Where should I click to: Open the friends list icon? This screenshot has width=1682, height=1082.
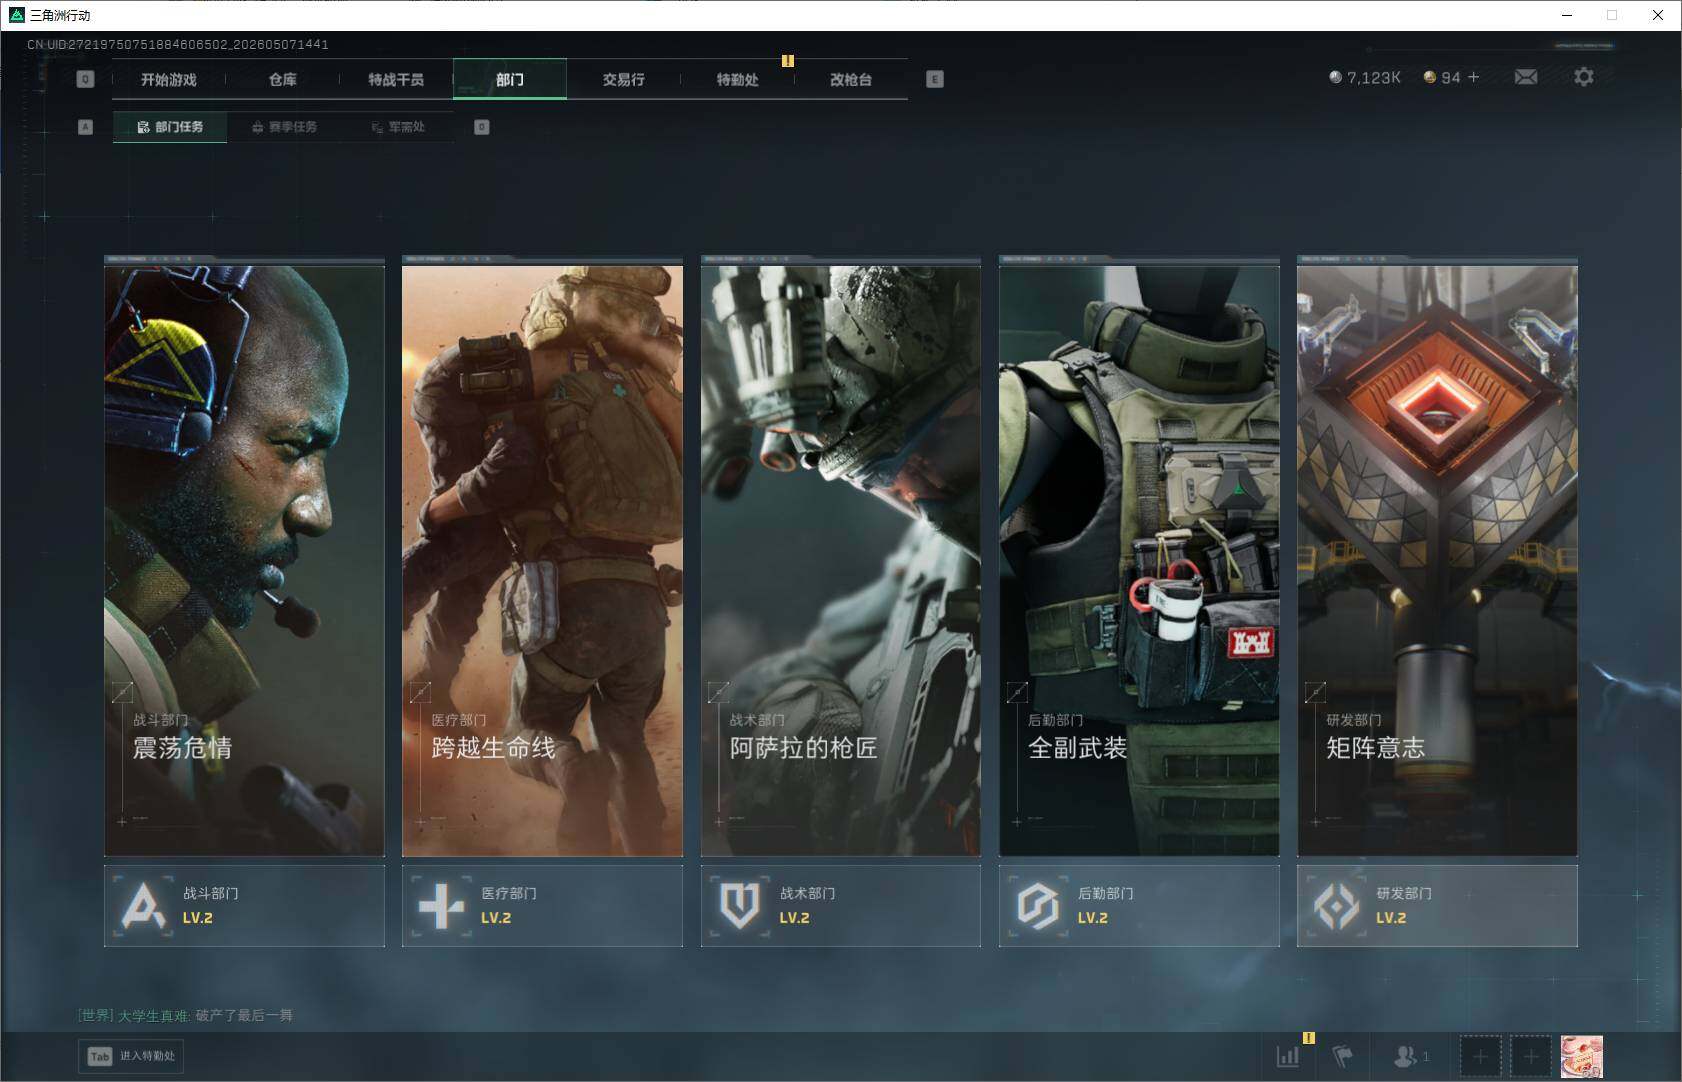point(1405,1056)
